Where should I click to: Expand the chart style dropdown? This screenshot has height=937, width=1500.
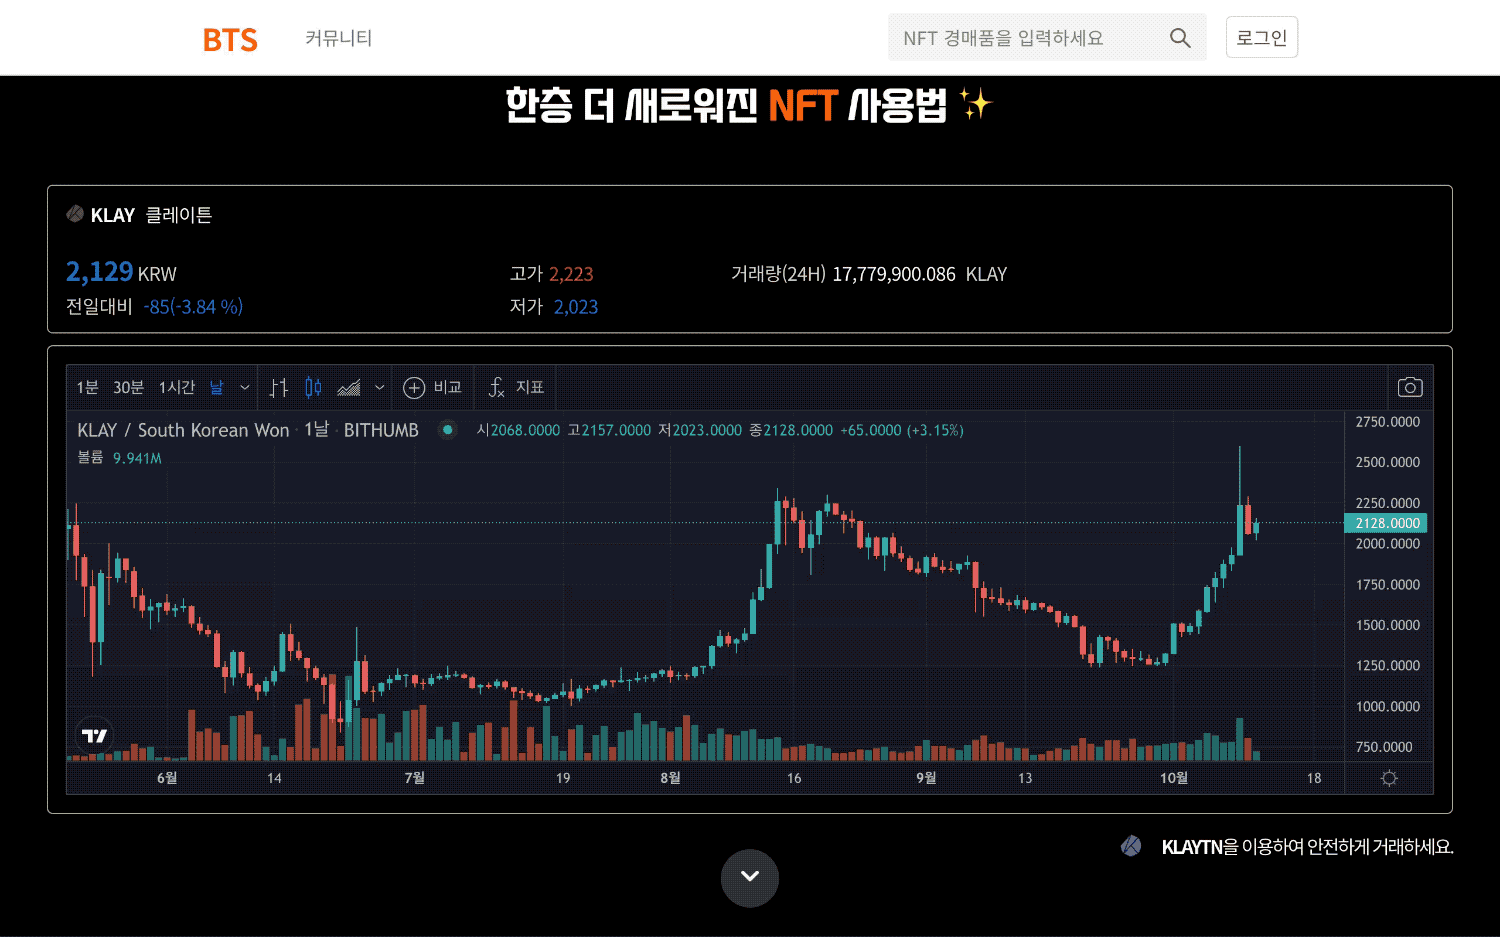[379, 387]
